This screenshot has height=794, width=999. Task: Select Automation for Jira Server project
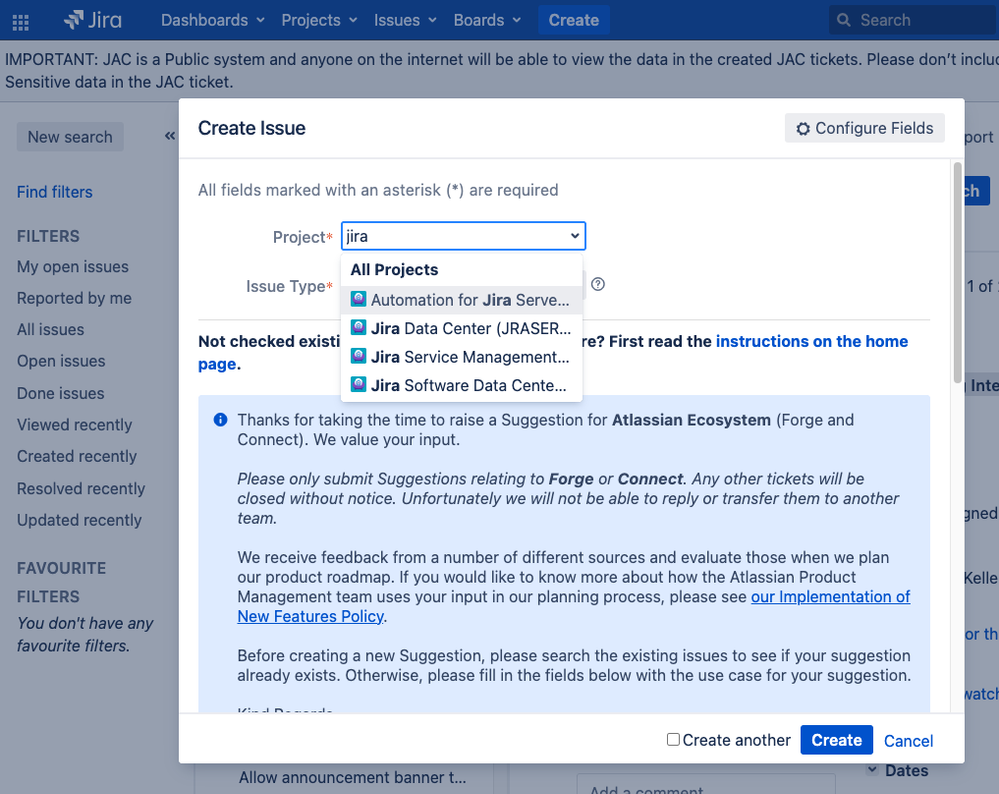tap(462, 300)
